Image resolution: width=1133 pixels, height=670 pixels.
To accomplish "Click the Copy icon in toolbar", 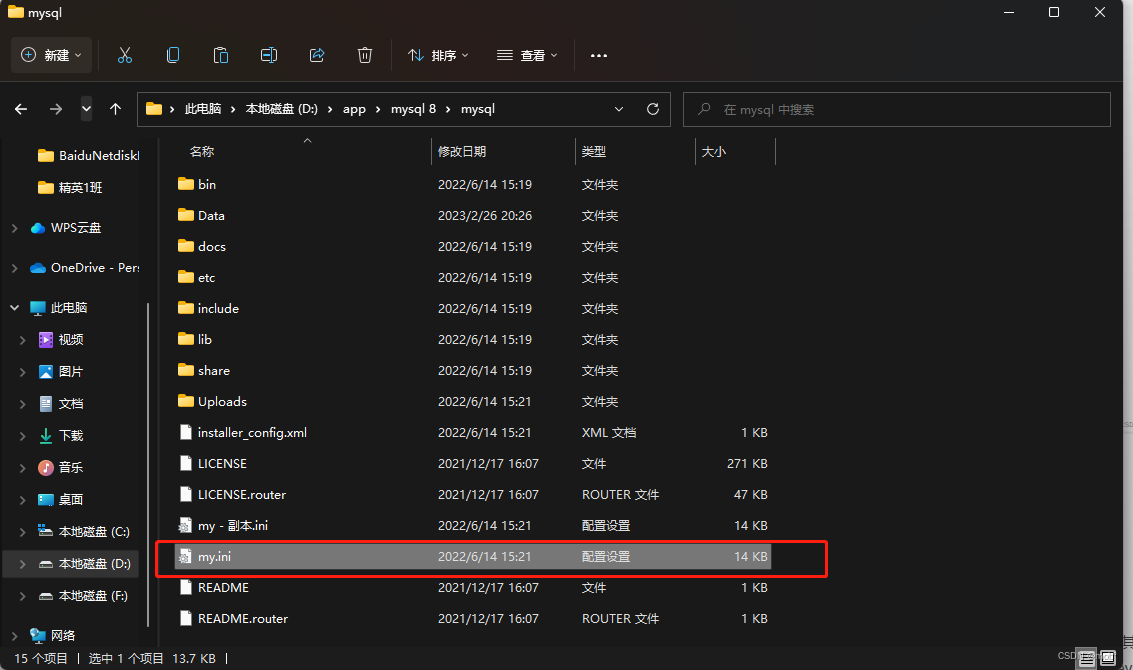I will (x=173, y=55).
